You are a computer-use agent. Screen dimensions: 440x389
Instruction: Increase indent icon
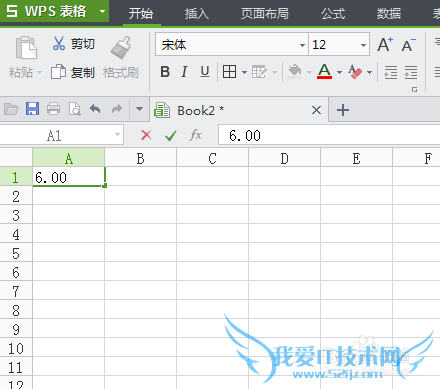coord(411,72)
